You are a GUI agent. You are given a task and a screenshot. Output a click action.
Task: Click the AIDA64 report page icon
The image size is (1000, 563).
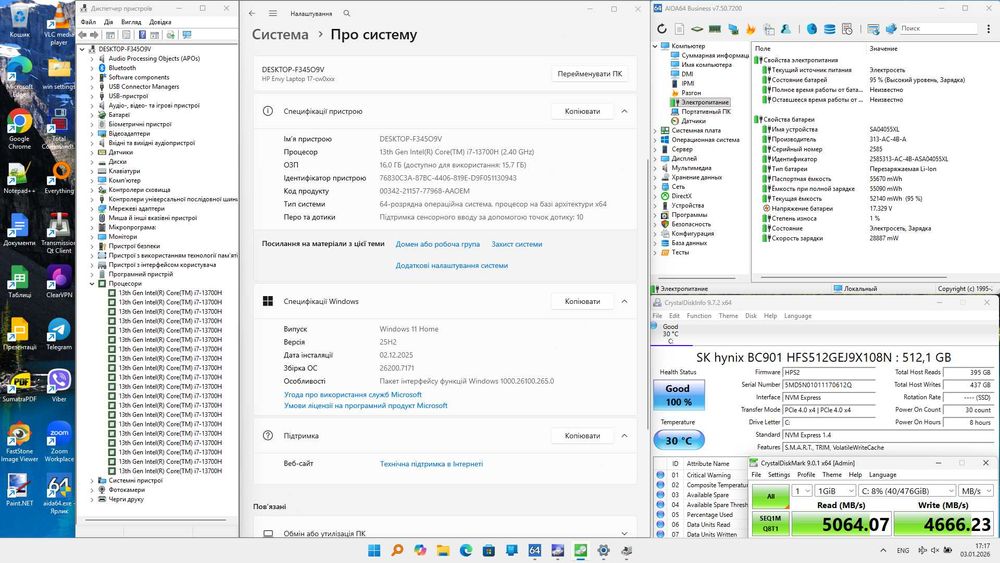(x=680, y=29)
